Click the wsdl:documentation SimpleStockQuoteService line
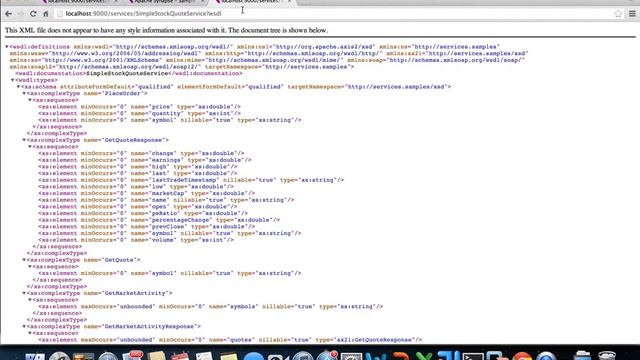Image resolution: width=640 pixels, height=360 pixels. [129, 73]
